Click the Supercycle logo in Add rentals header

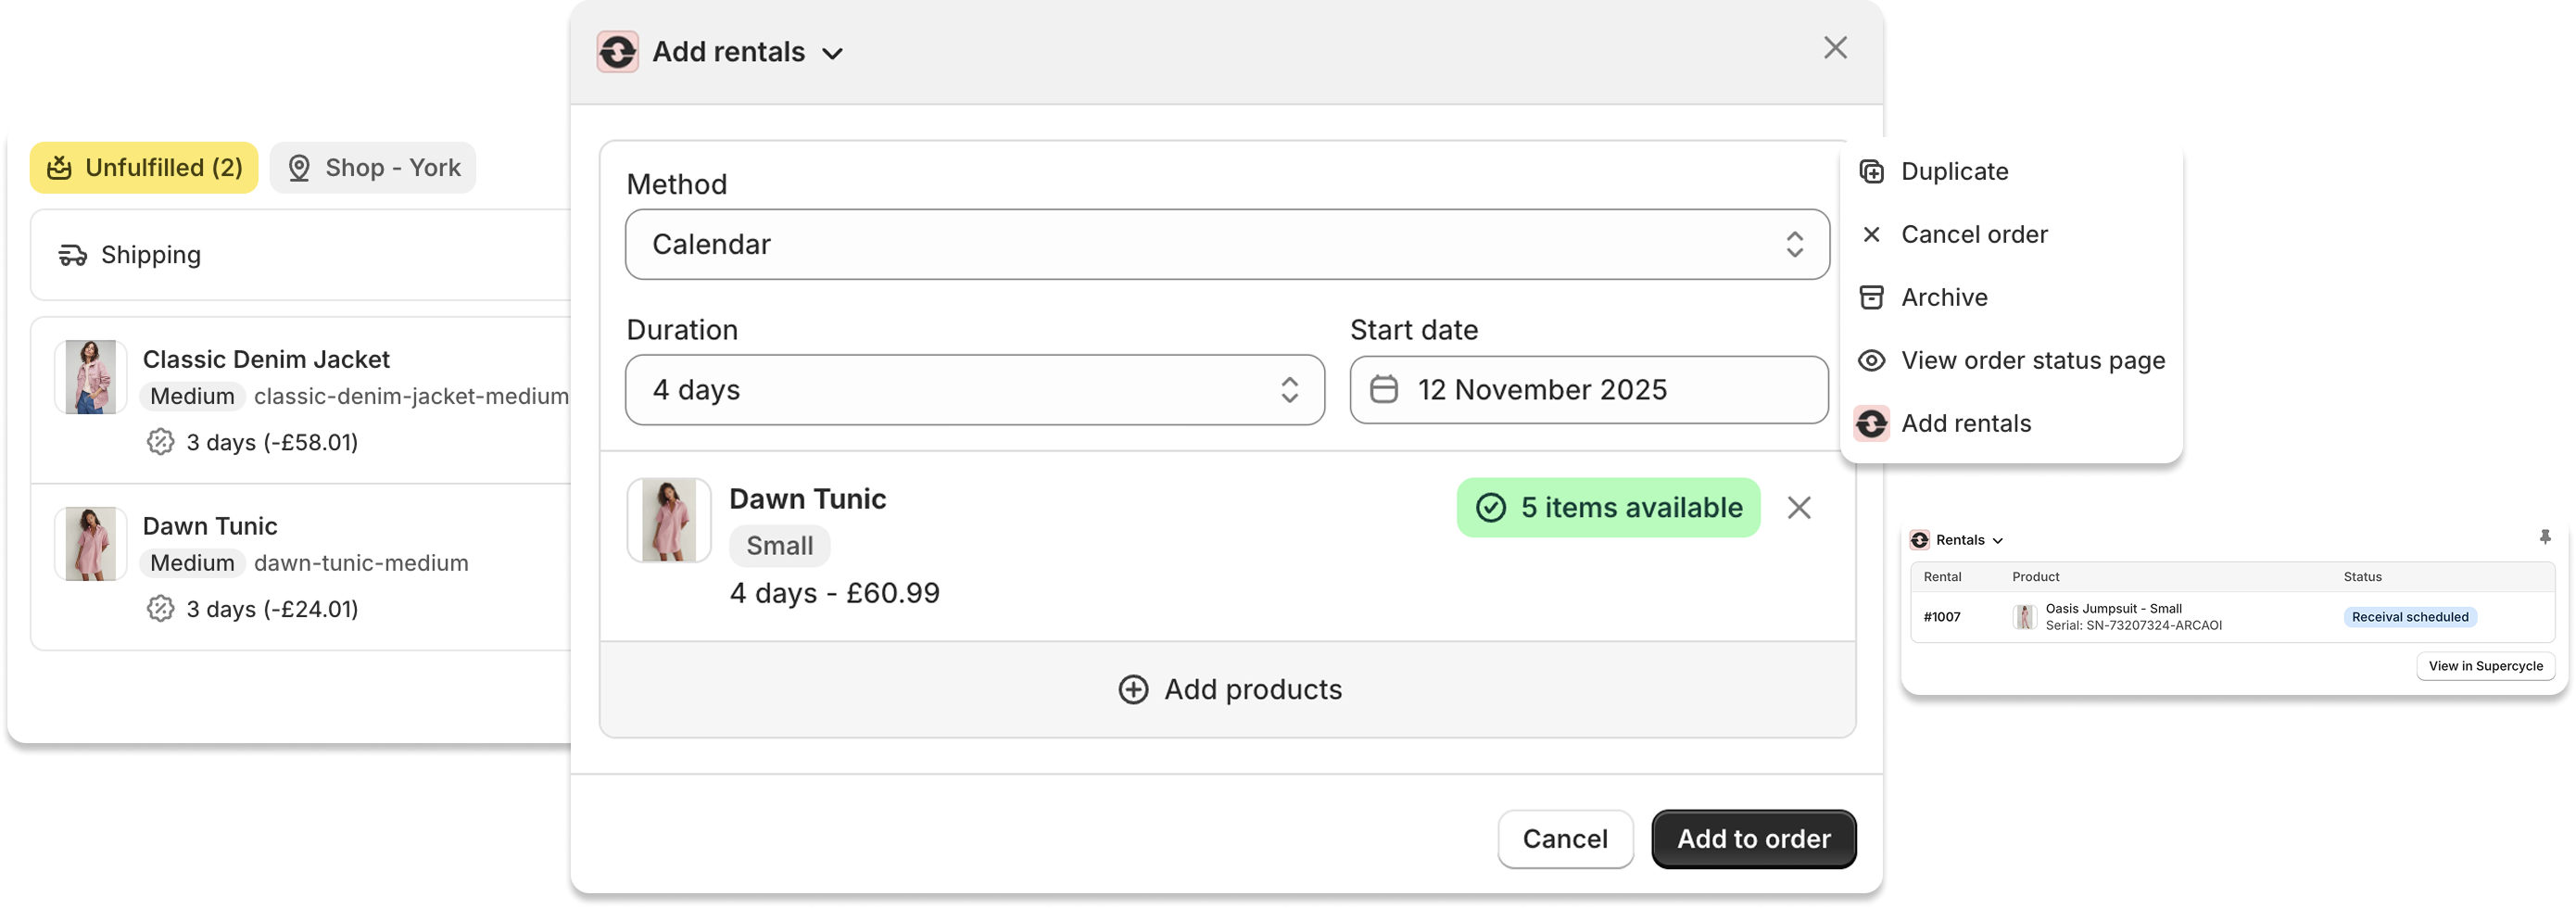click(x=618, y=52)
